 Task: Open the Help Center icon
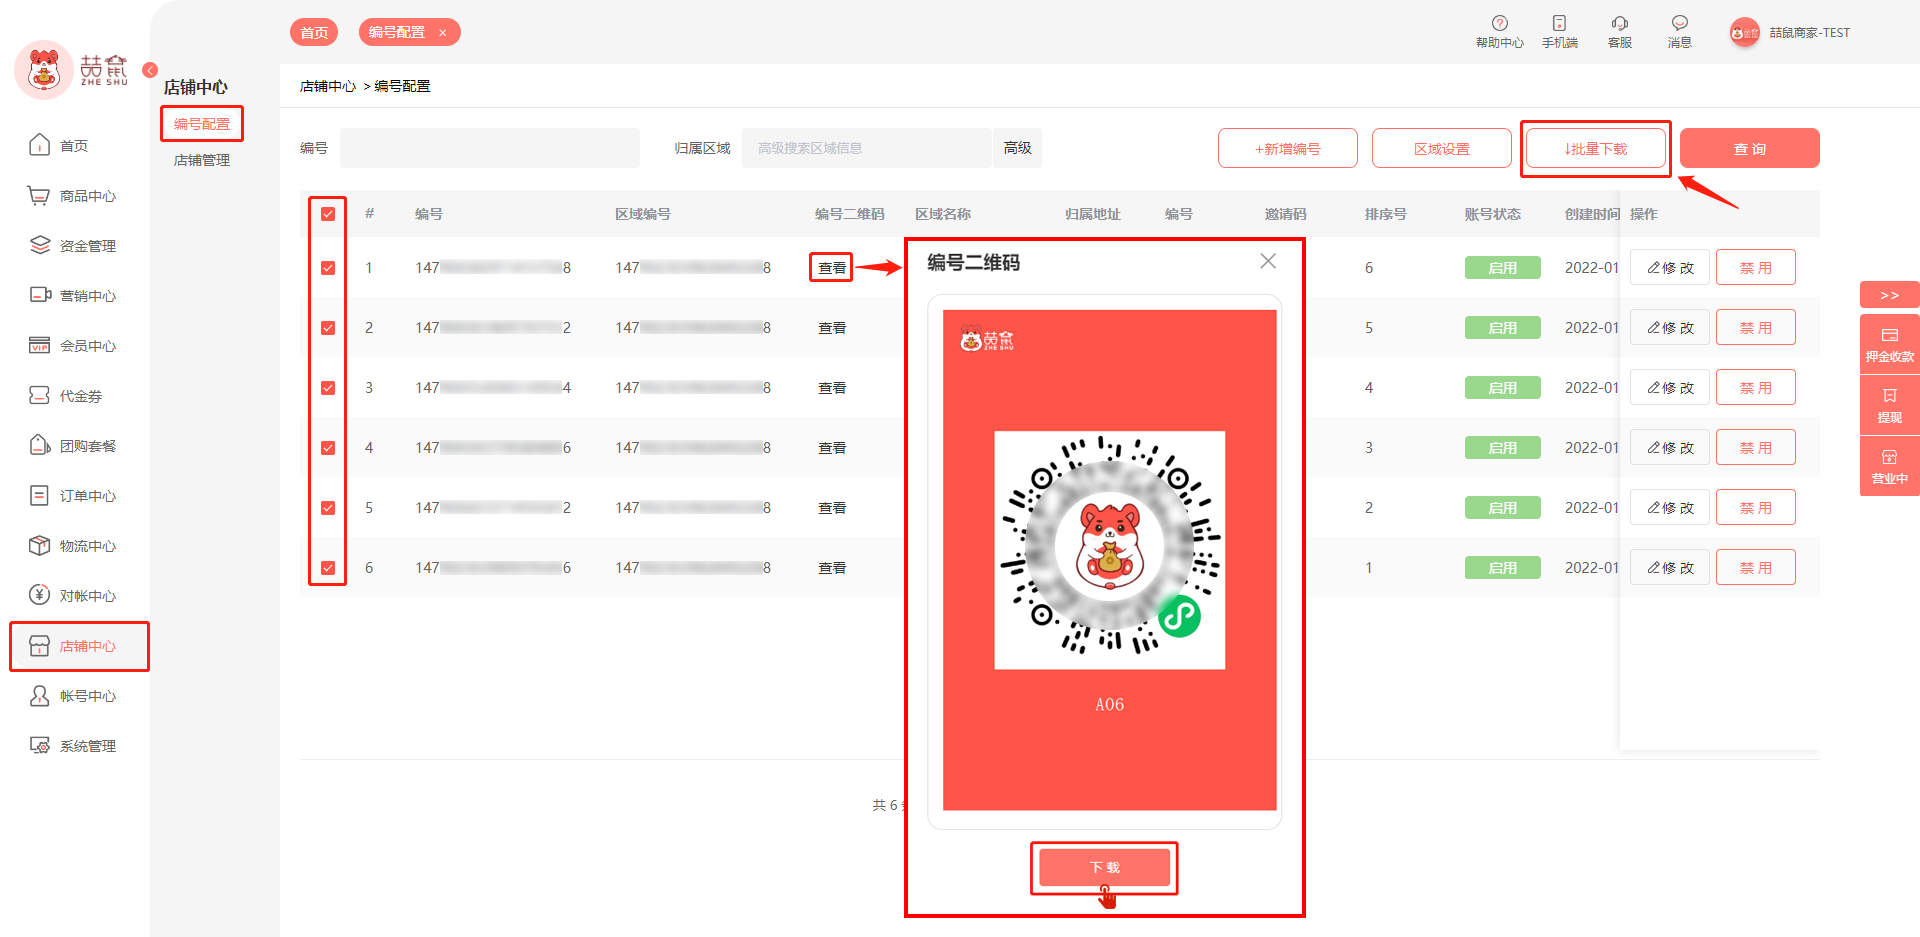tap(1499, 23)
